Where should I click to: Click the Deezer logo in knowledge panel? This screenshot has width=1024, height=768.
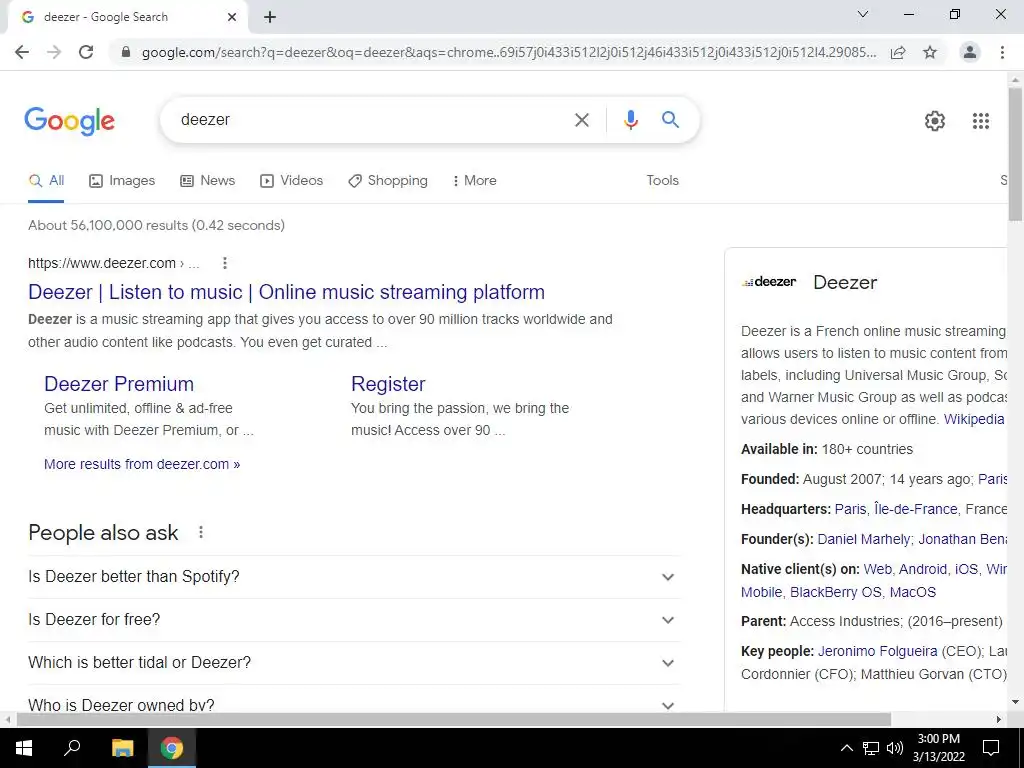(x=769, y=282)
